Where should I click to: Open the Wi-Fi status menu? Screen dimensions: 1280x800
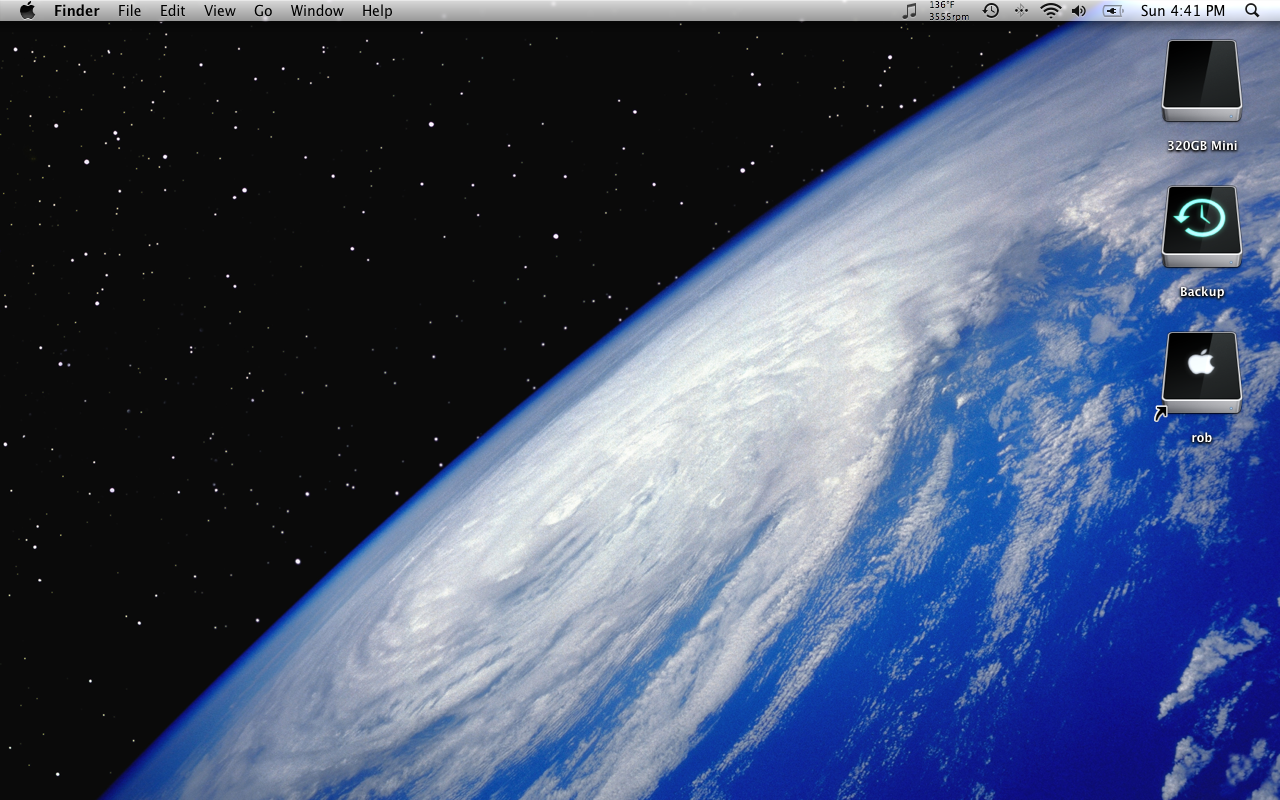(x=1050, y=10)
